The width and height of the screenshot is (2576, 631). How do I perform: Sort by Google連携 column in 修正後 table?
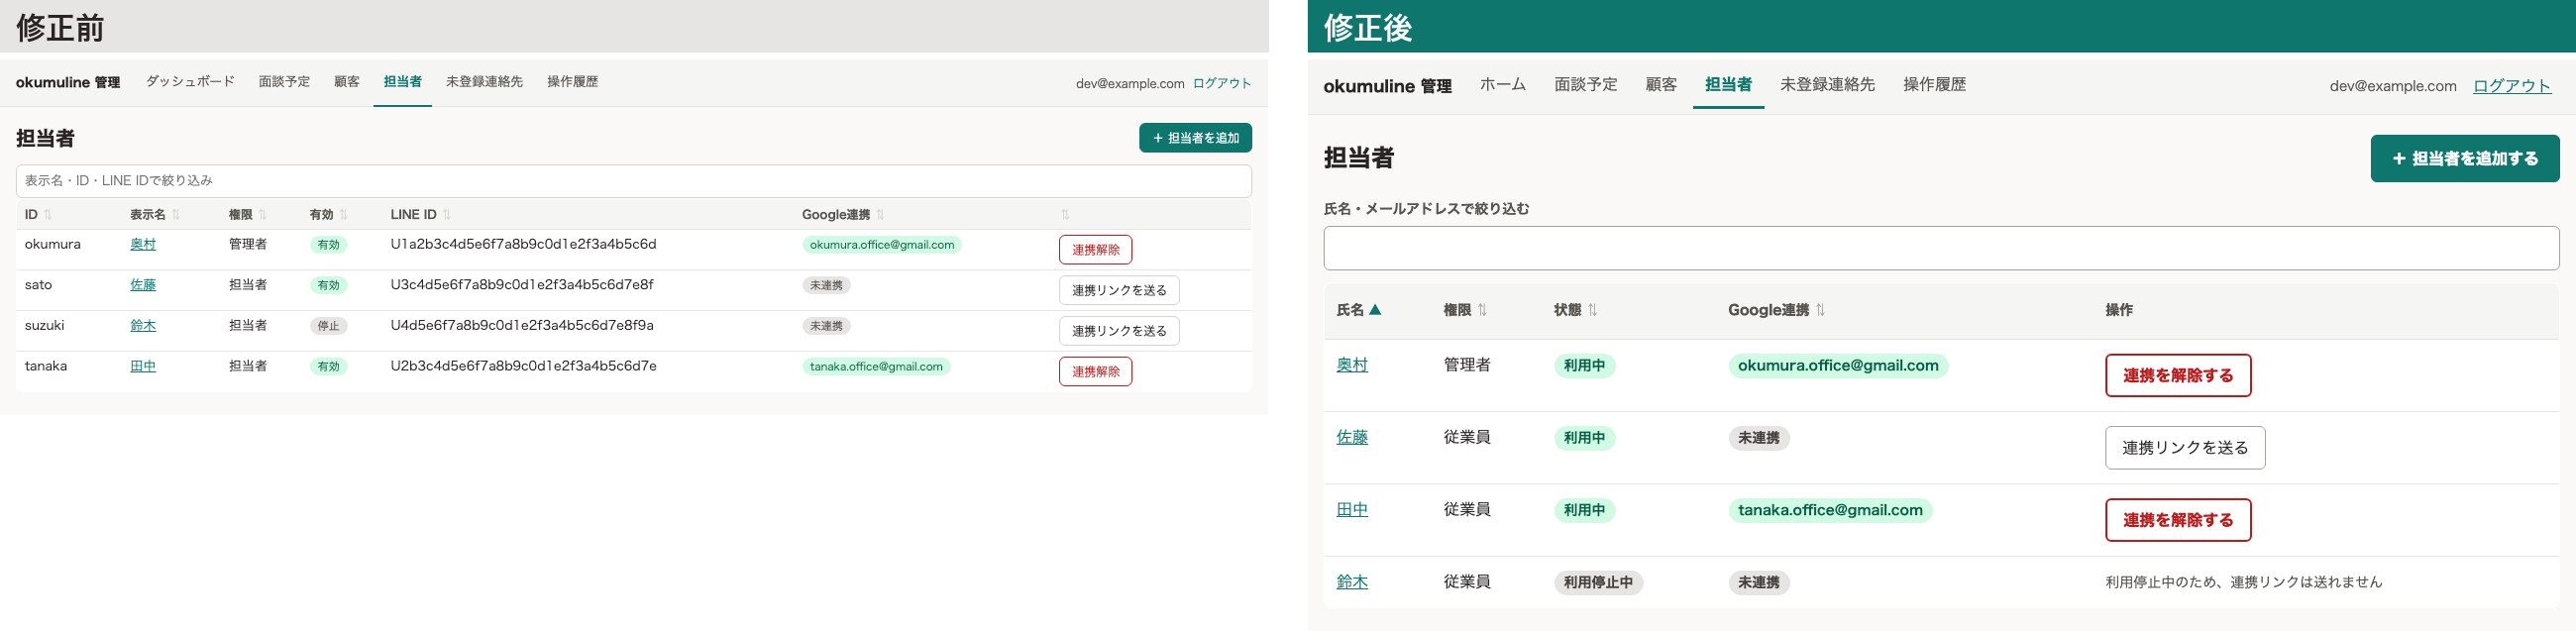point(1777,310)
